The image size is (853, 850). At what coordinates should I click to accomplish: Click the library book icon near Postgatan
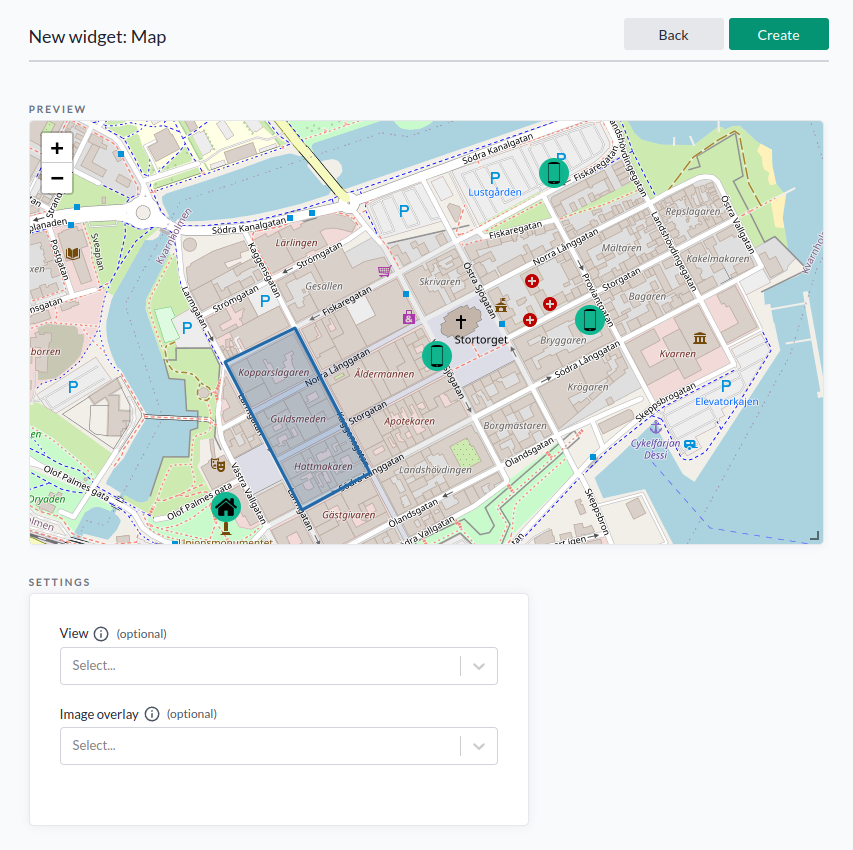coord(73,253)
